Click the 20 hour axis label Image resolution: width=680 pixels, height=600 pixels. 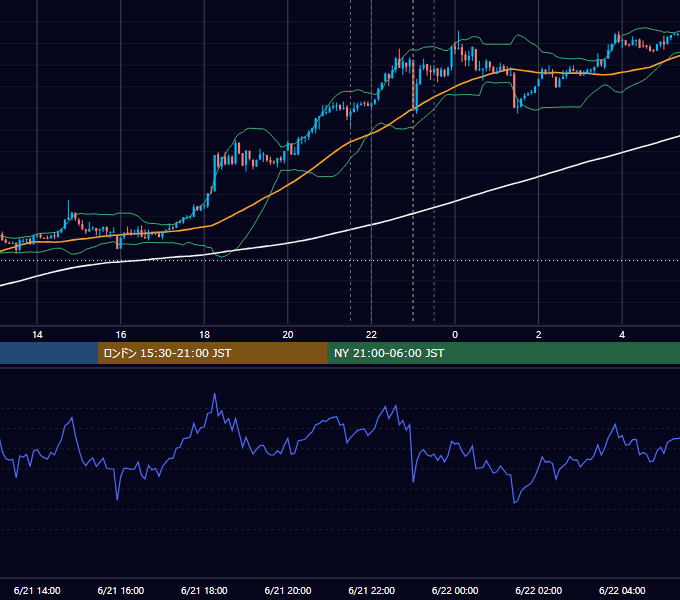click(288, 335)
